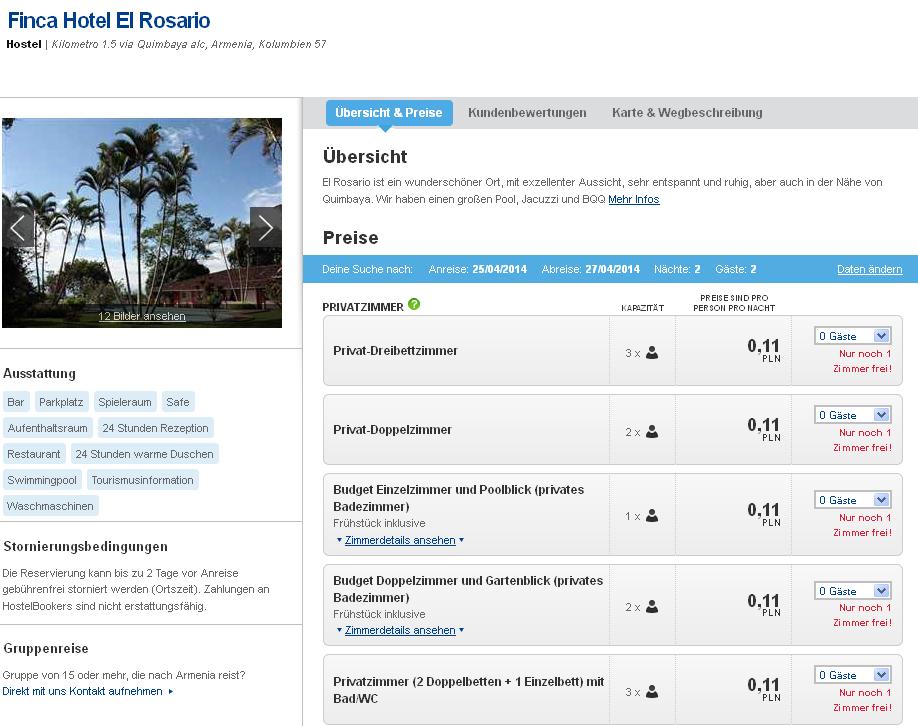Screen dimensions: 918x726
Task: Select the Swimmingpool amenity tag
Action: (x=42, y=480)
